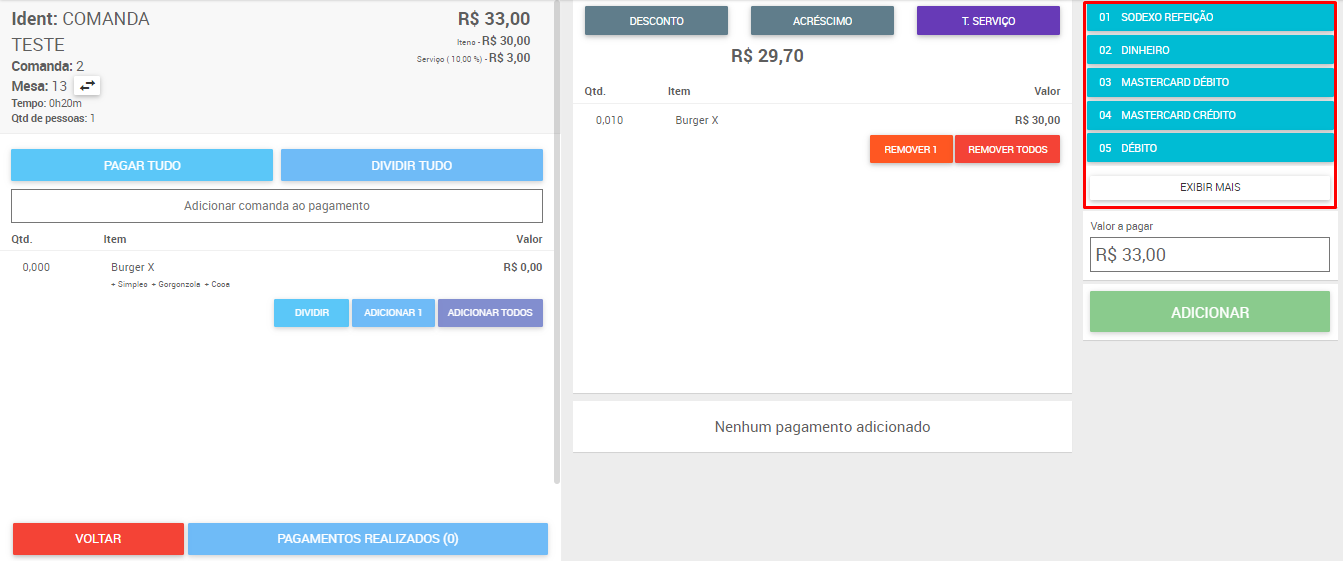This screenshot has height=561, width=1343.
Task: Click Dividir Tudo to split all
Action: click(x=412, y=165)
